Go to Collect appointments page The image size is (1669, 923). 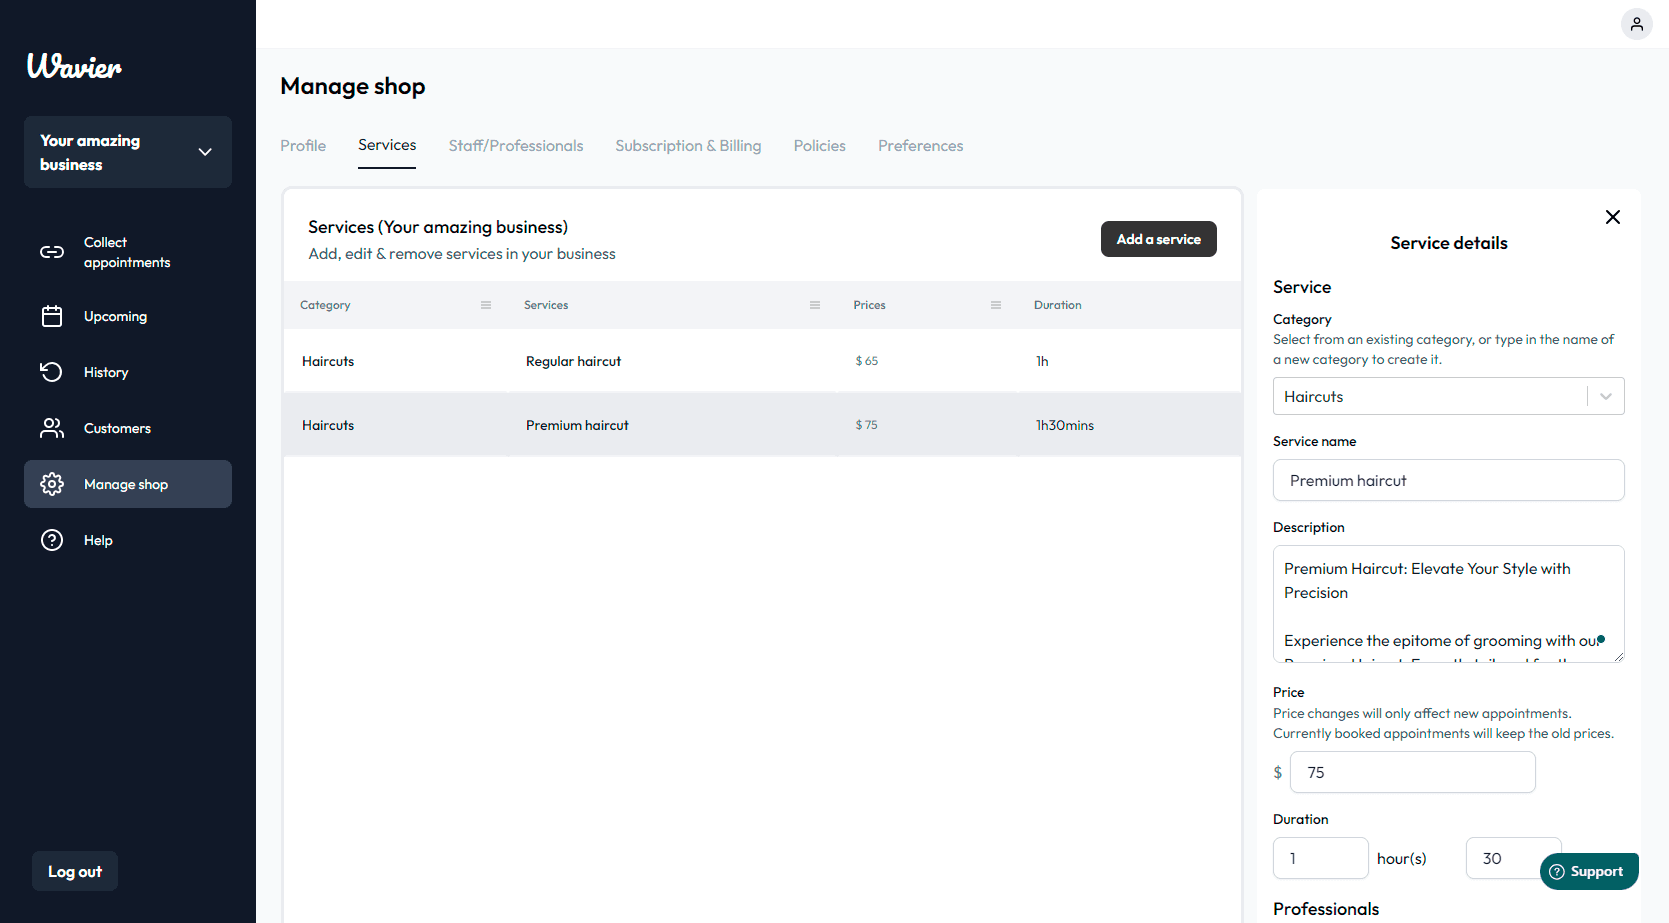[x=128, y=252]
